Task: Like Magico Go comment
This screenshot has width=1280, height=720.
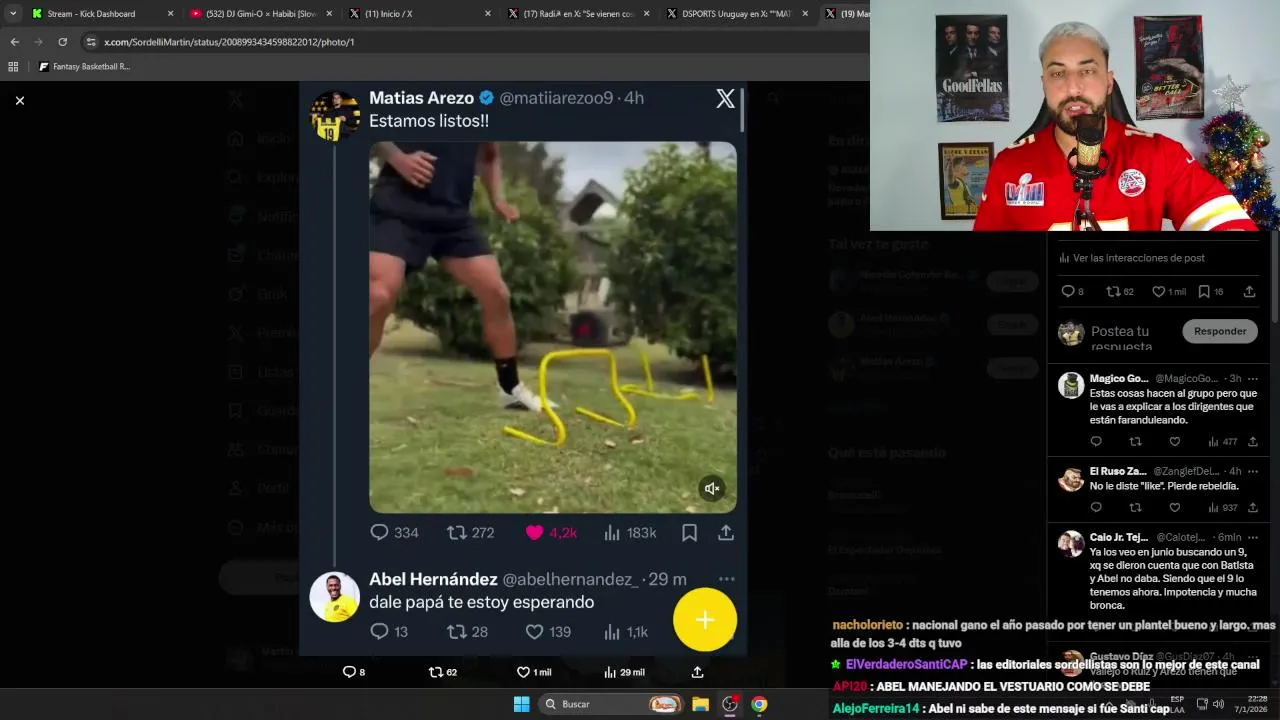Action: coord(1175,441)
